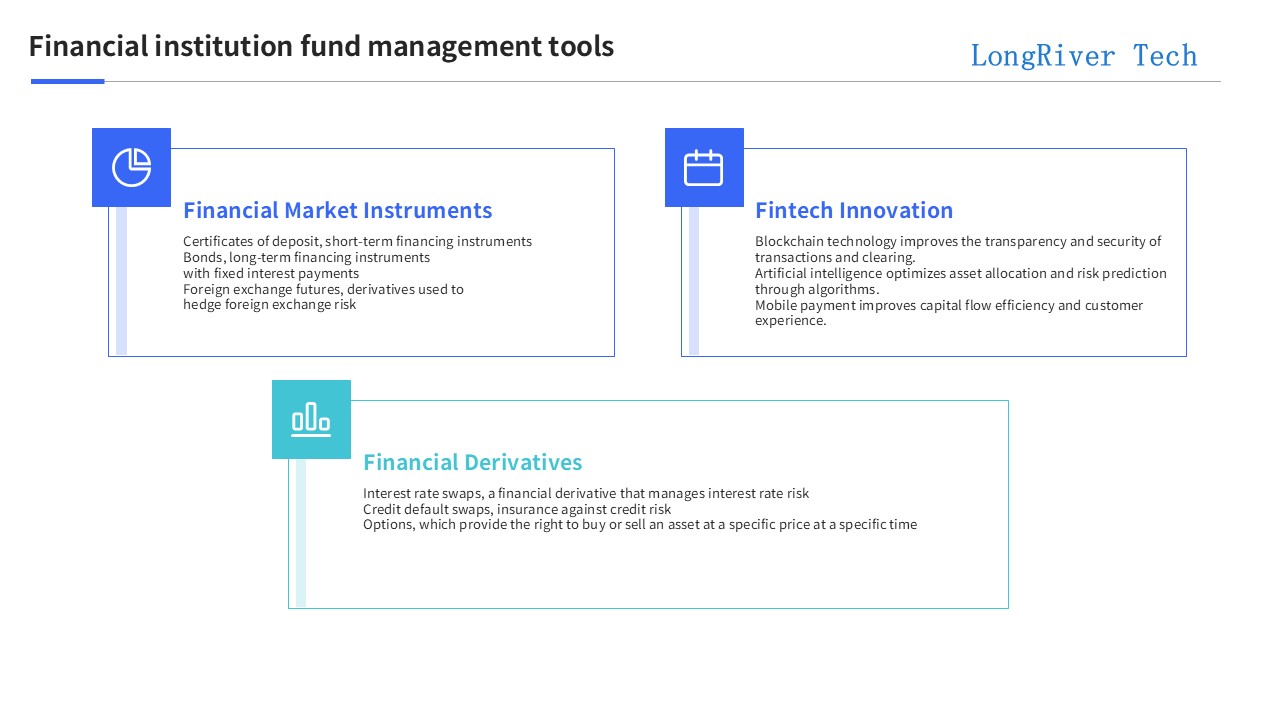
Task: Click the 'transactions and clearing.' line
Action: [x=835, y=257]
